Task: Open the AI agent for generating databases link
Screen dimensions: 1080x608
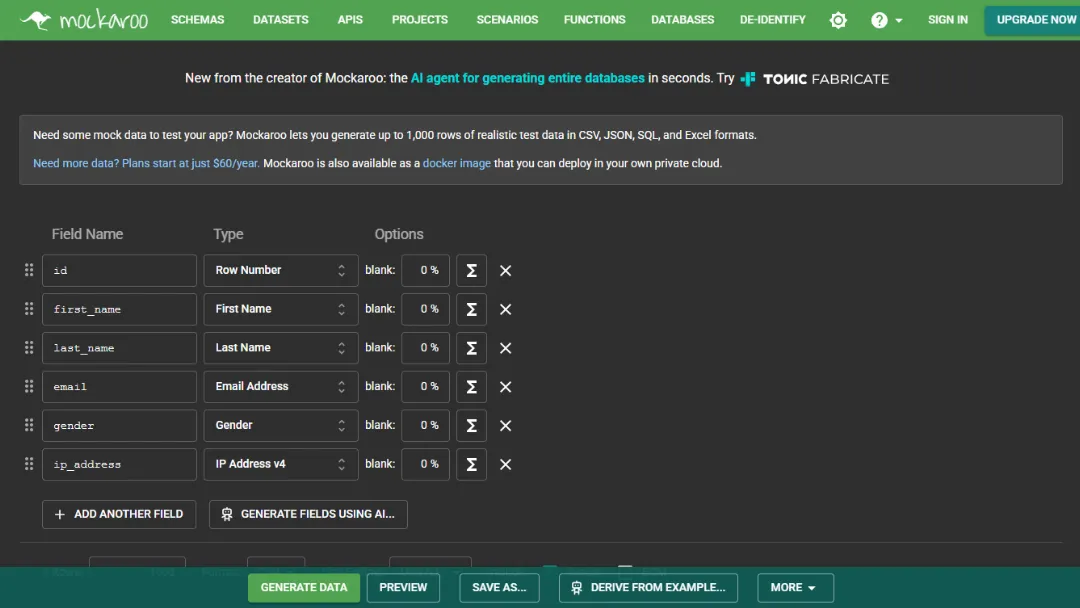Action: coord(528,78)
